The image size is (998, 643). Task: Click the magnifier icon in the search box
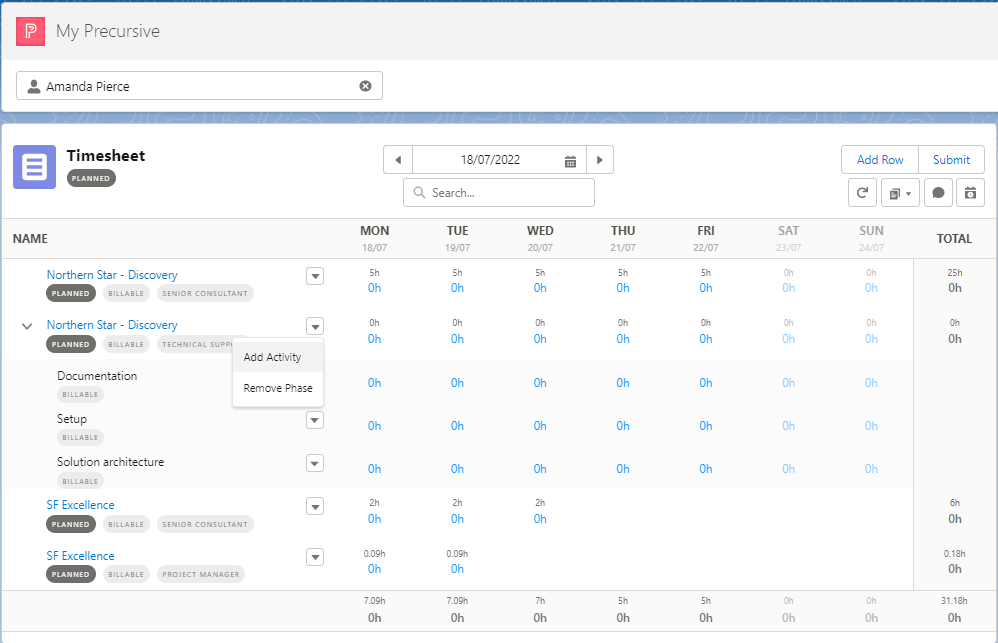tap(421, 191)
